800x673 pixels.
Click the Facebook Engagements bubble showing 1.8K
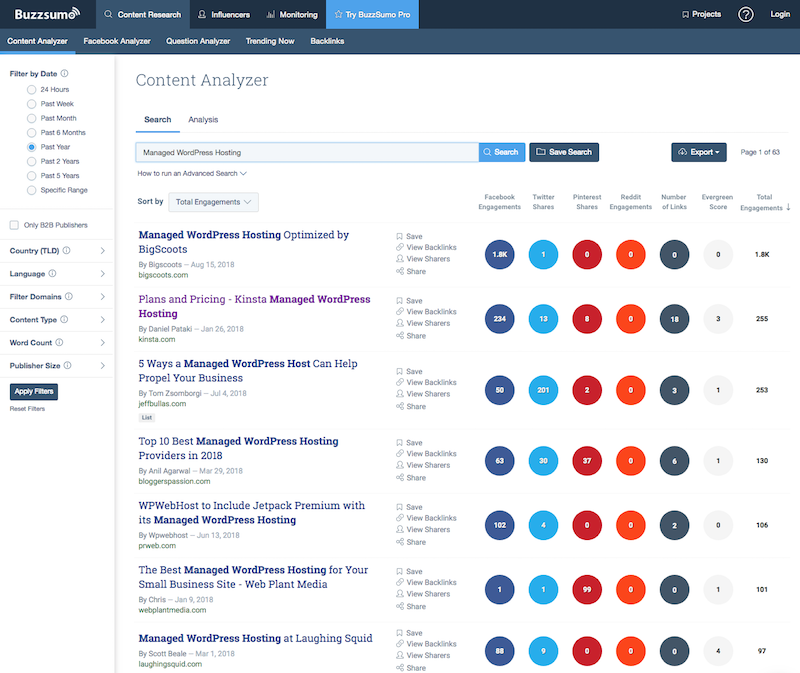click(499, 254)
